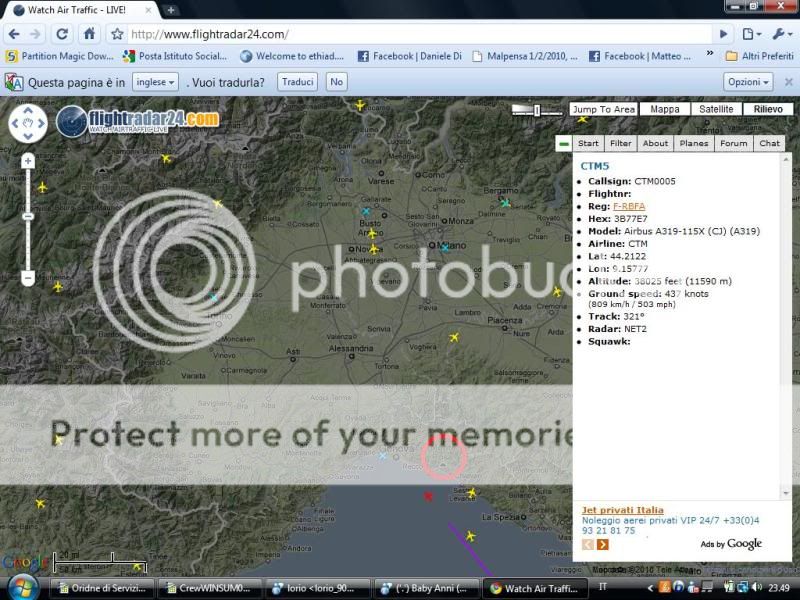Expand the Opzioni translate options dropdown

(749, 82)
